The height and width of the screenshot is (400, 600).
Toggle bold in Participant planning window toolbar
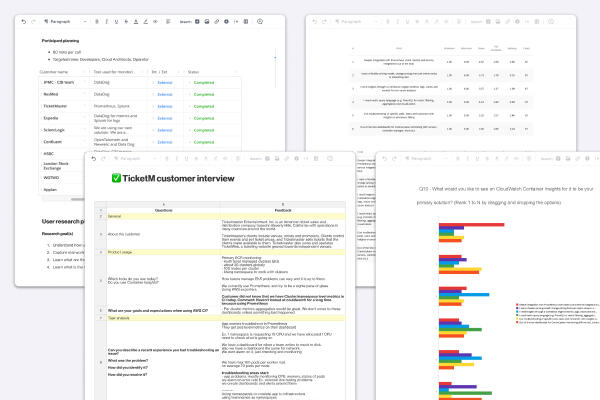pyautogui.click(x=97, y=22)
